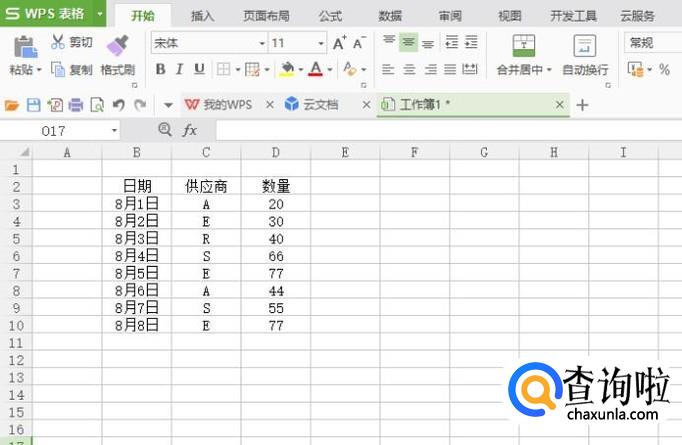This screenshot has height=445, width=682.
Task: Open the Formulas (公式) tab
Action: click(330, 16)
